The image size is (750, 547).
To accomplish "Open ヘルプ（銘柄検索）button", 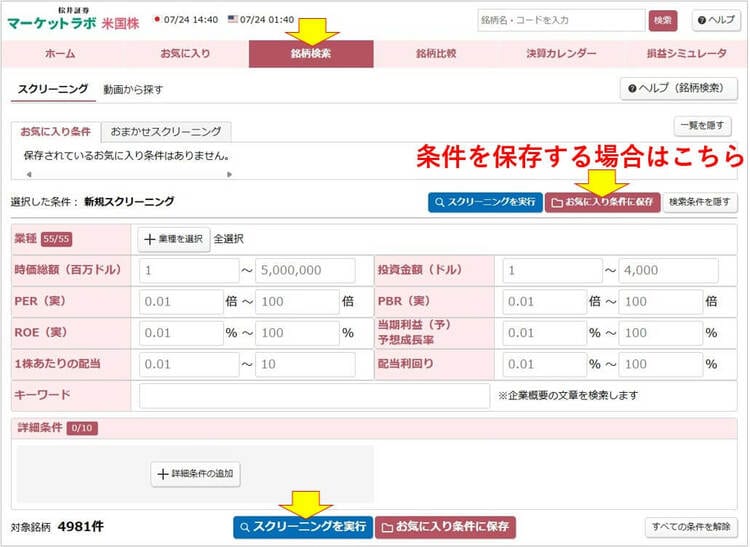I will click(x=679, y=88).
